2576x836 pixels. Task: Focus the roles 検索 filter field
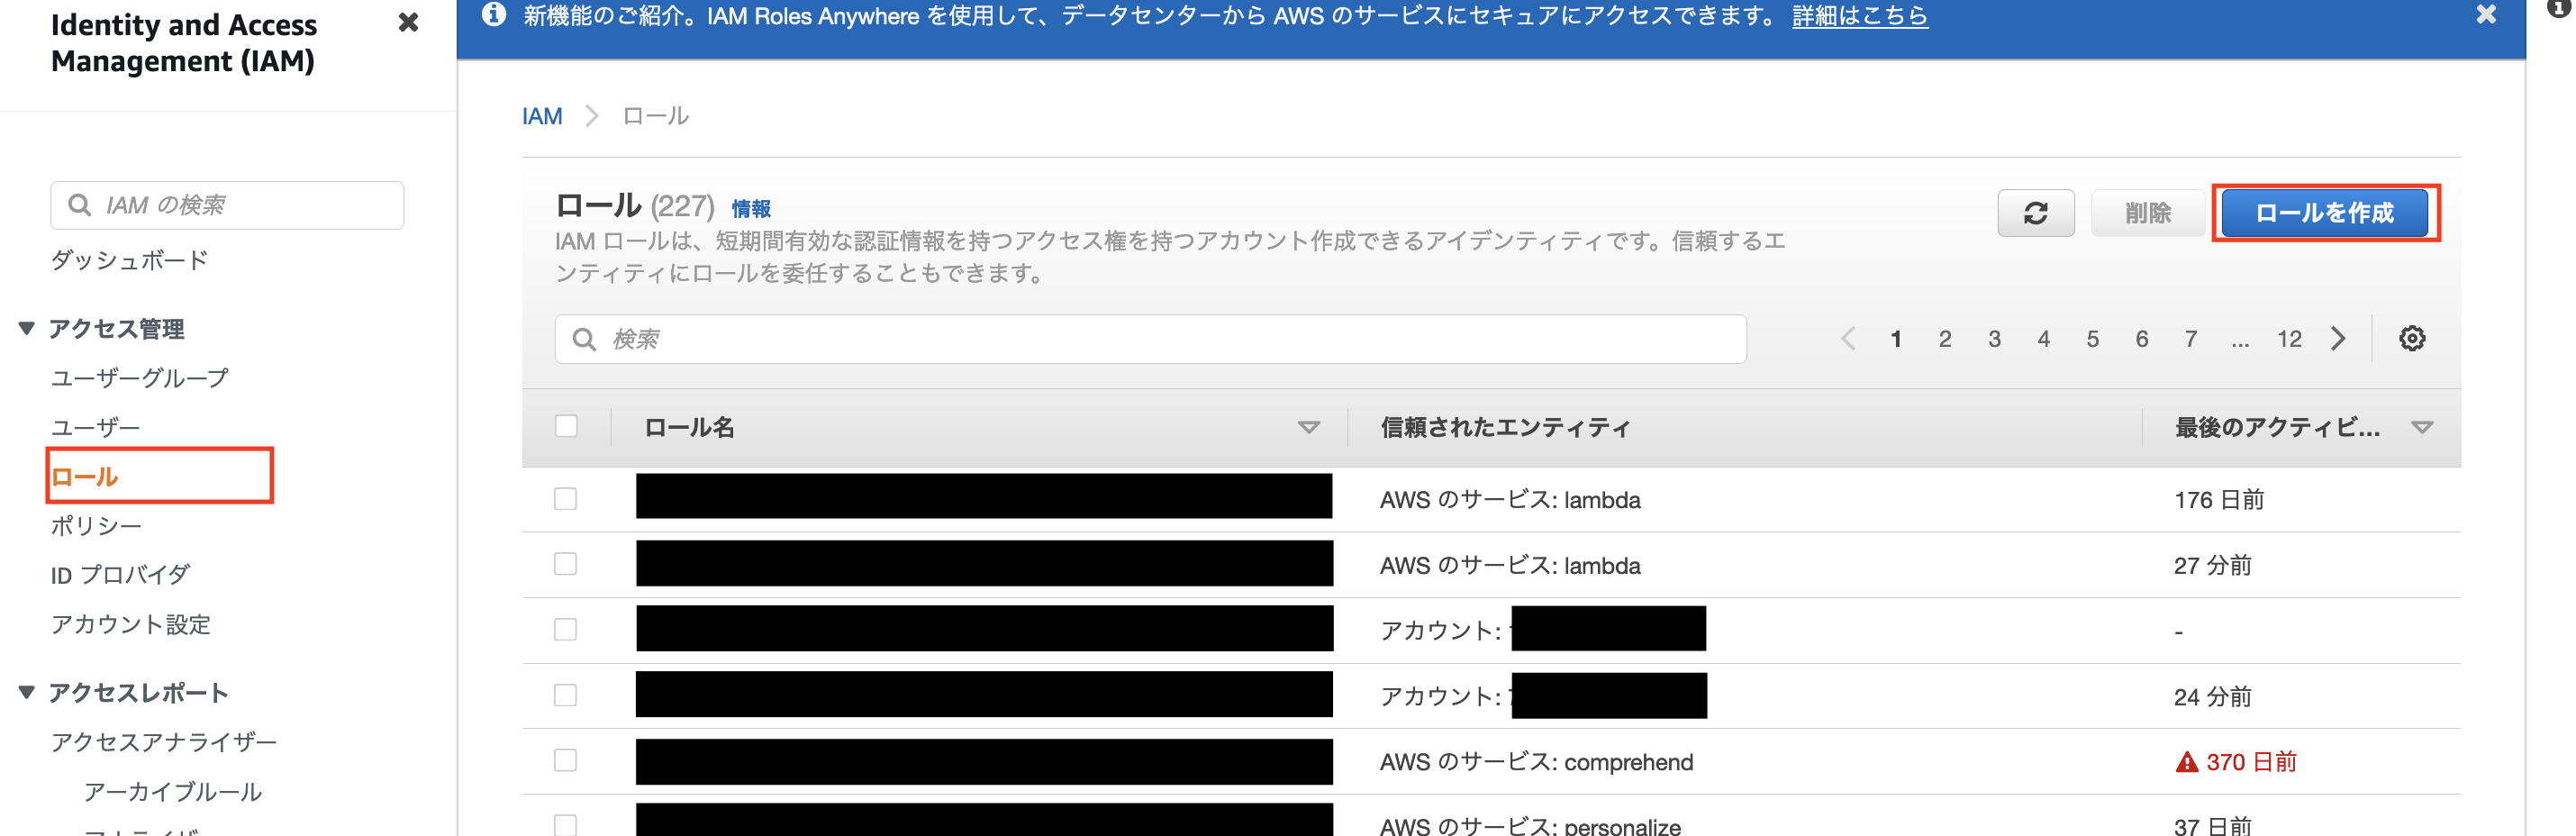point(1150,339)
